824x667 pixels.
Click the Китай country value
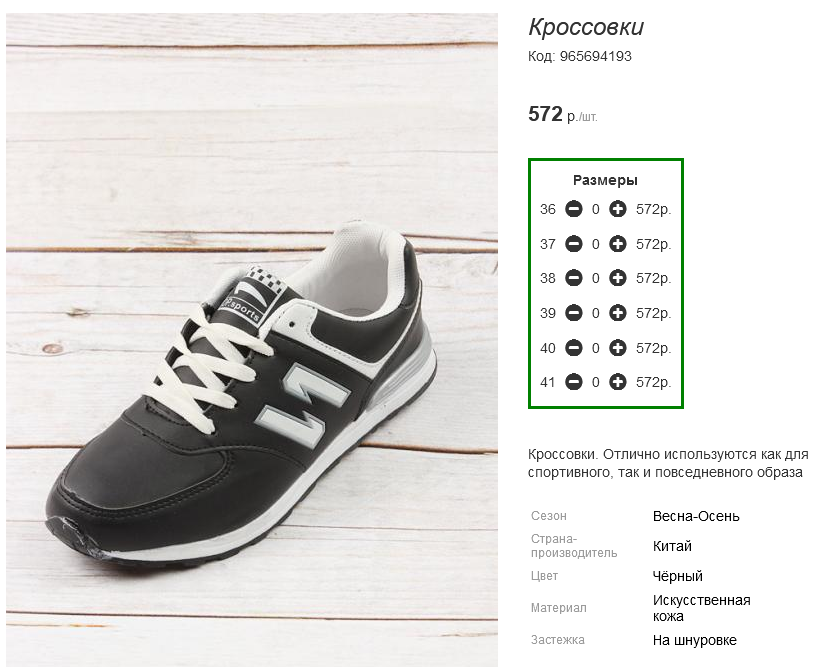(x=672, y=546)
